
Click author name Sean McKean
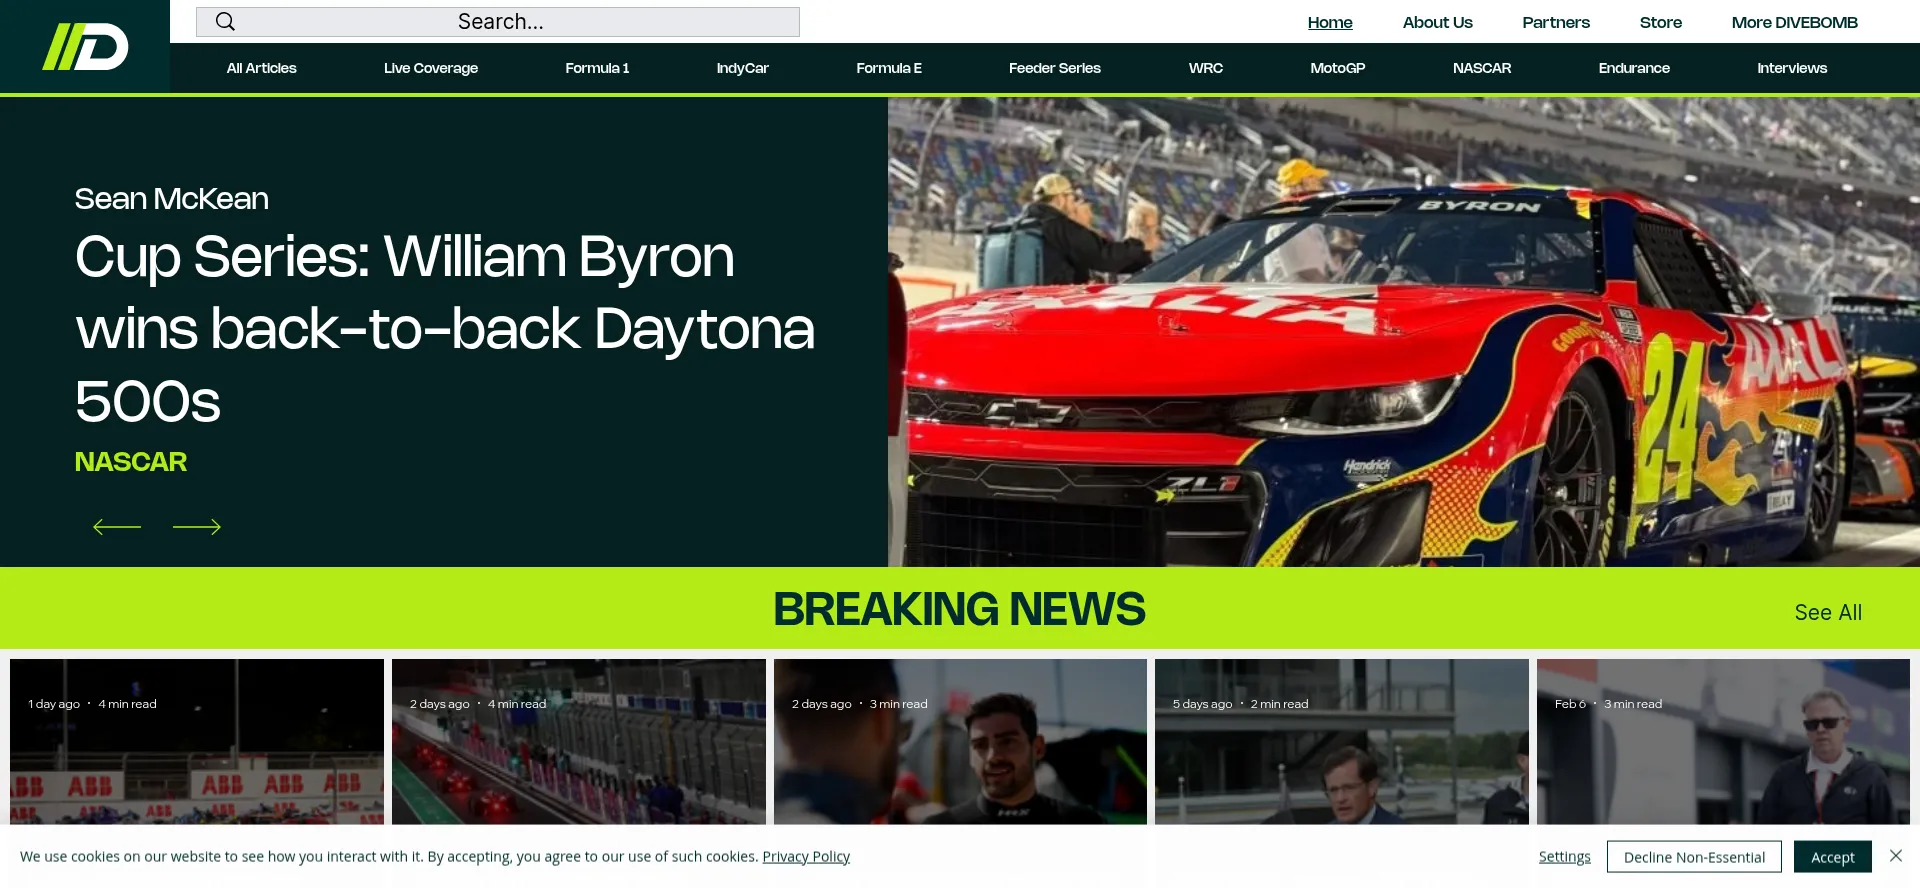(x=171, y=198)
